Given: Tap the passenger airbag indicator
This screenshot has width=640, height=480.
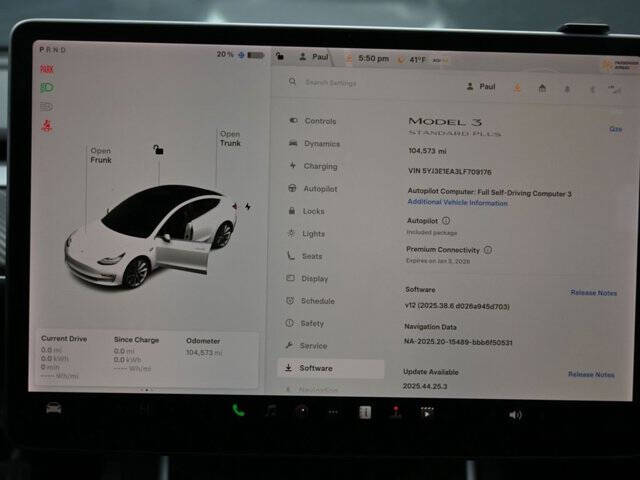Looking at the screenshot, I should [620, 65].
